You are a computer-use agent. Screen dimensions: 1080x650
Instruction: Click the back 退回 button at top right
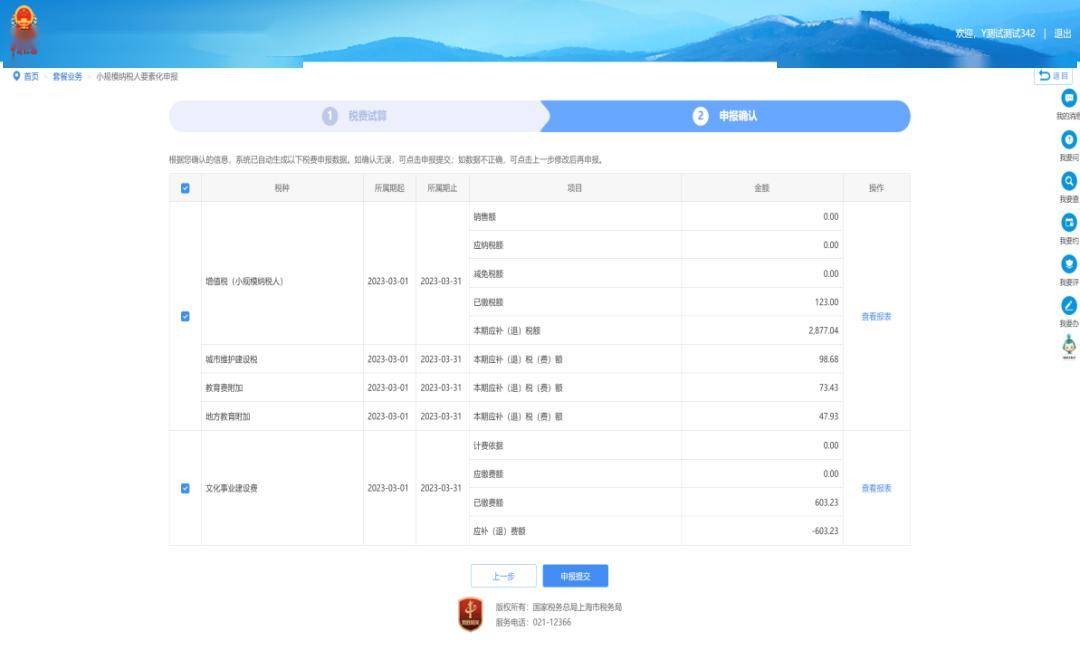click(1053, 76)
